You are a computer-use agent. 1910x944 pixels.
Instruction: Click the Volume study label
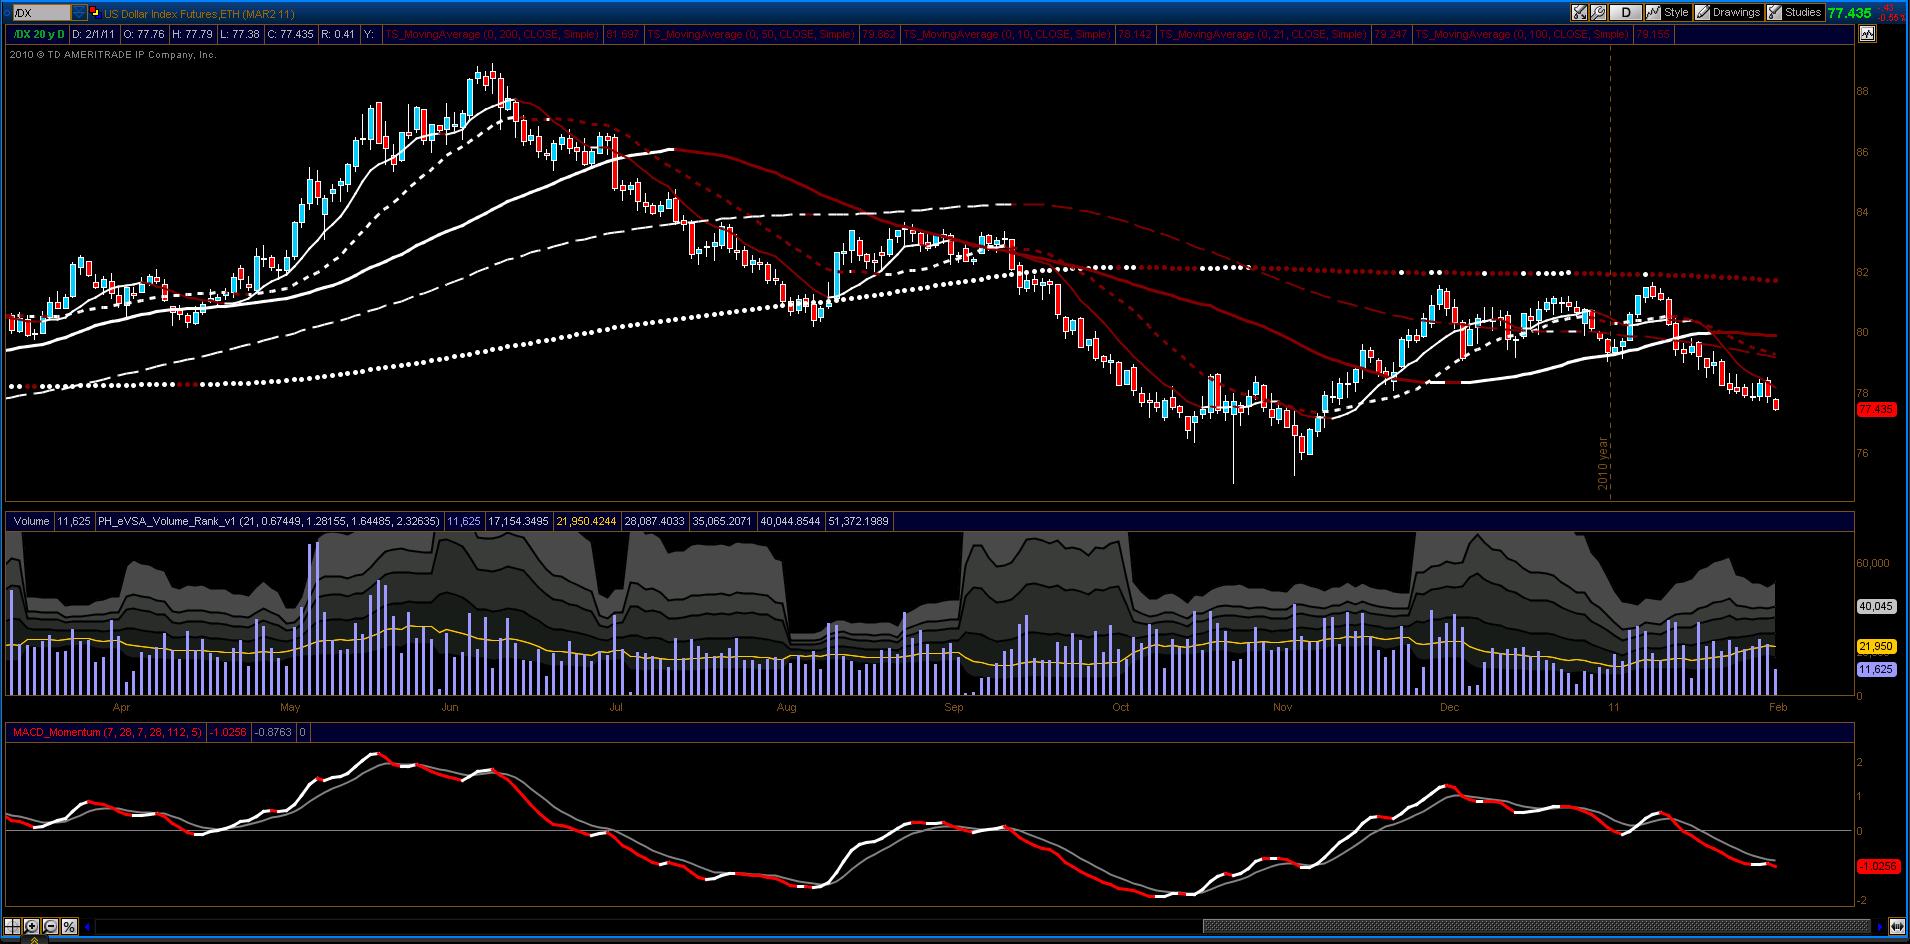pos(31,521)
